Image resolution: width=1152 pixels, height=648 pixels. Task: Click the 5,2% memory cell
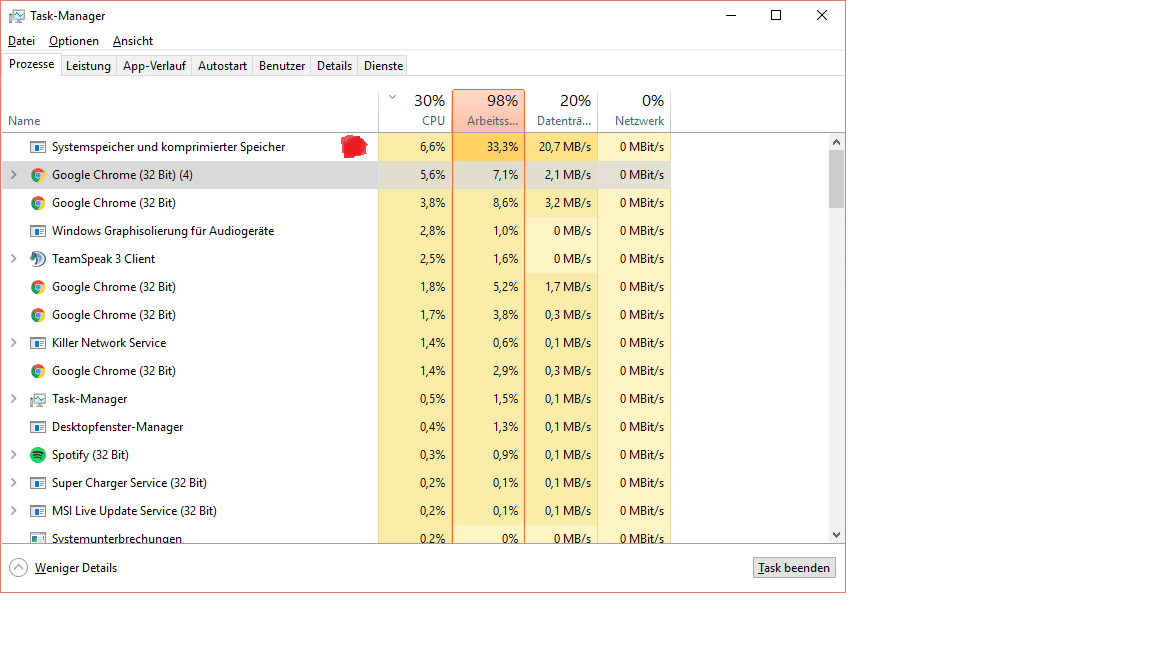coord(489,287)
